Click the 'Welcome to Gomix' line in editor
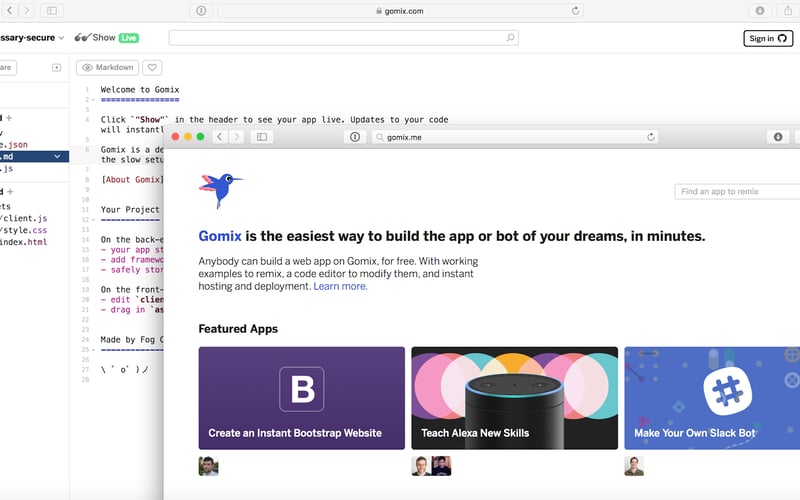800x500 pixels. (140, 89)
